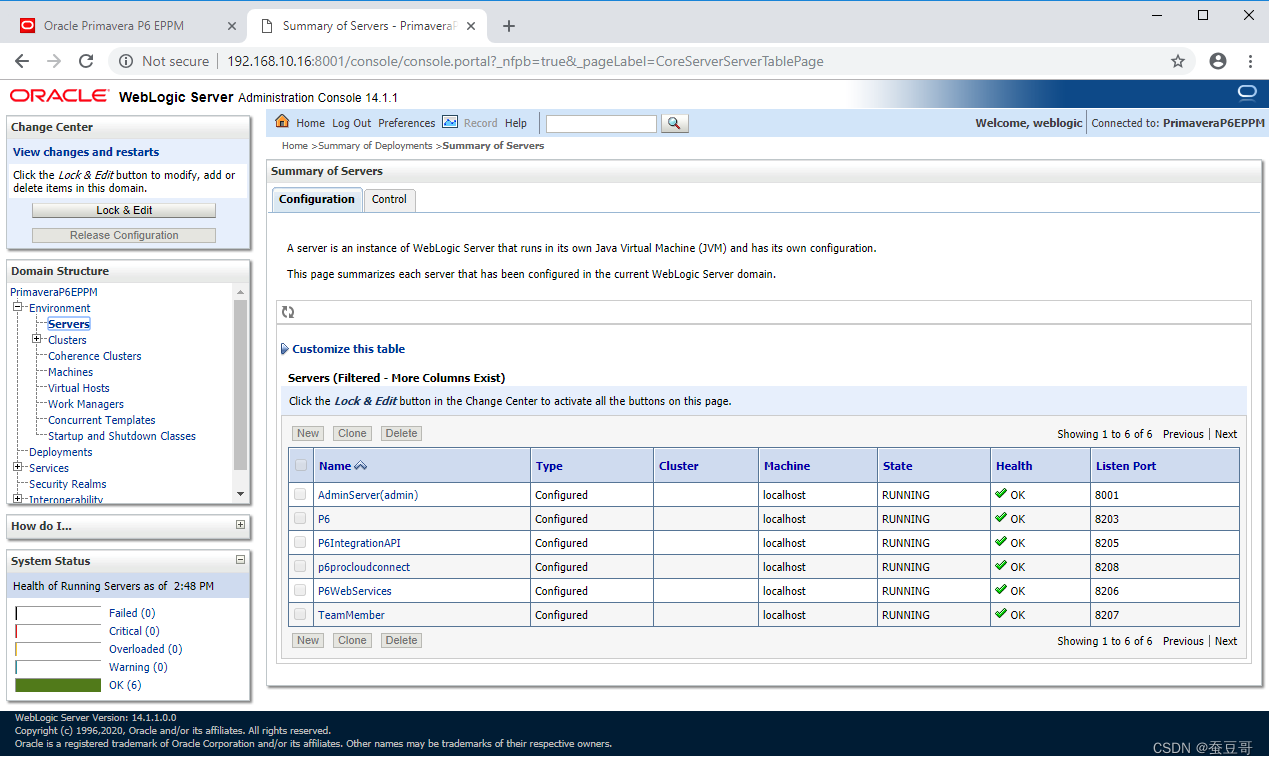
Task: Switch to the Configuration tab
Action: pos(317,199)
